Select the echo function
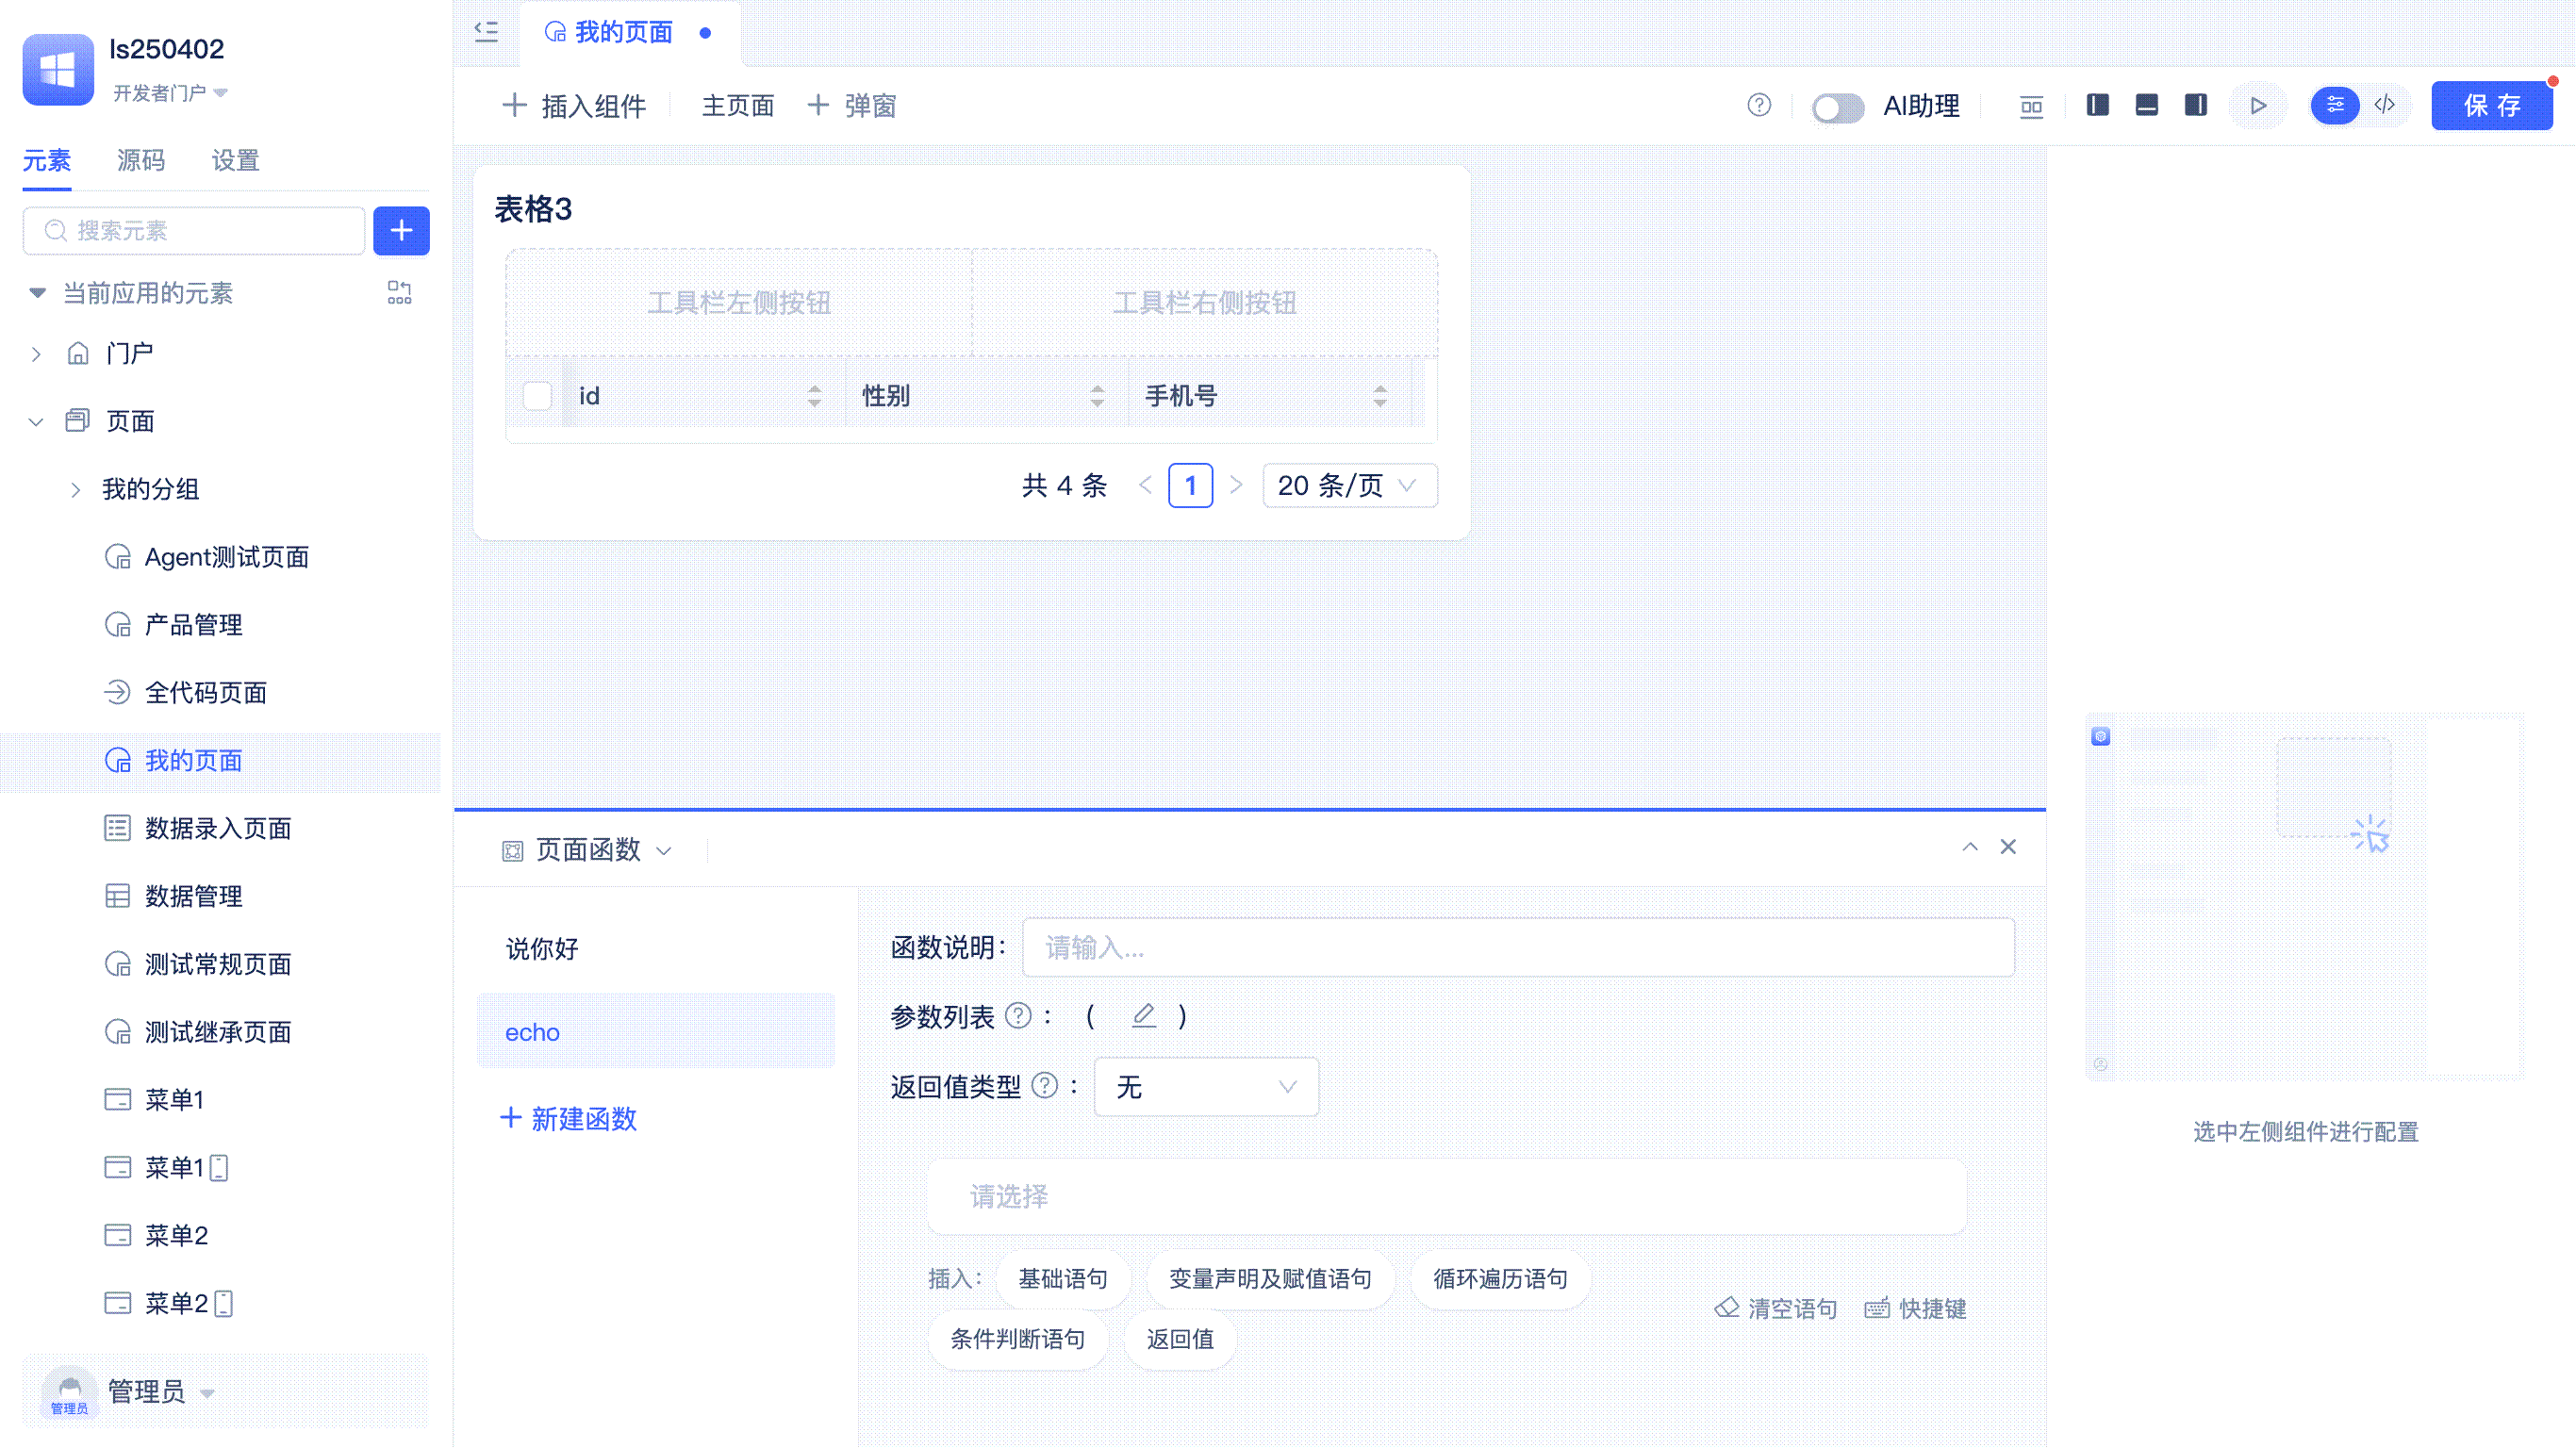 pos(656,1031)
